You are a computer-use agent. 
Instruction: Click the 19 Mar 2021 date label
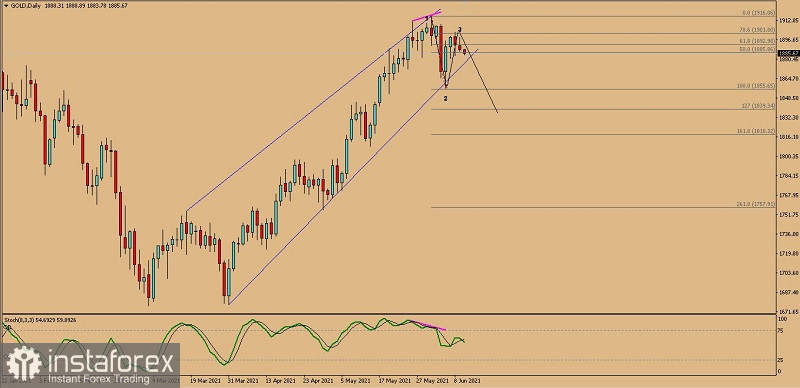(x=204, y=380)
